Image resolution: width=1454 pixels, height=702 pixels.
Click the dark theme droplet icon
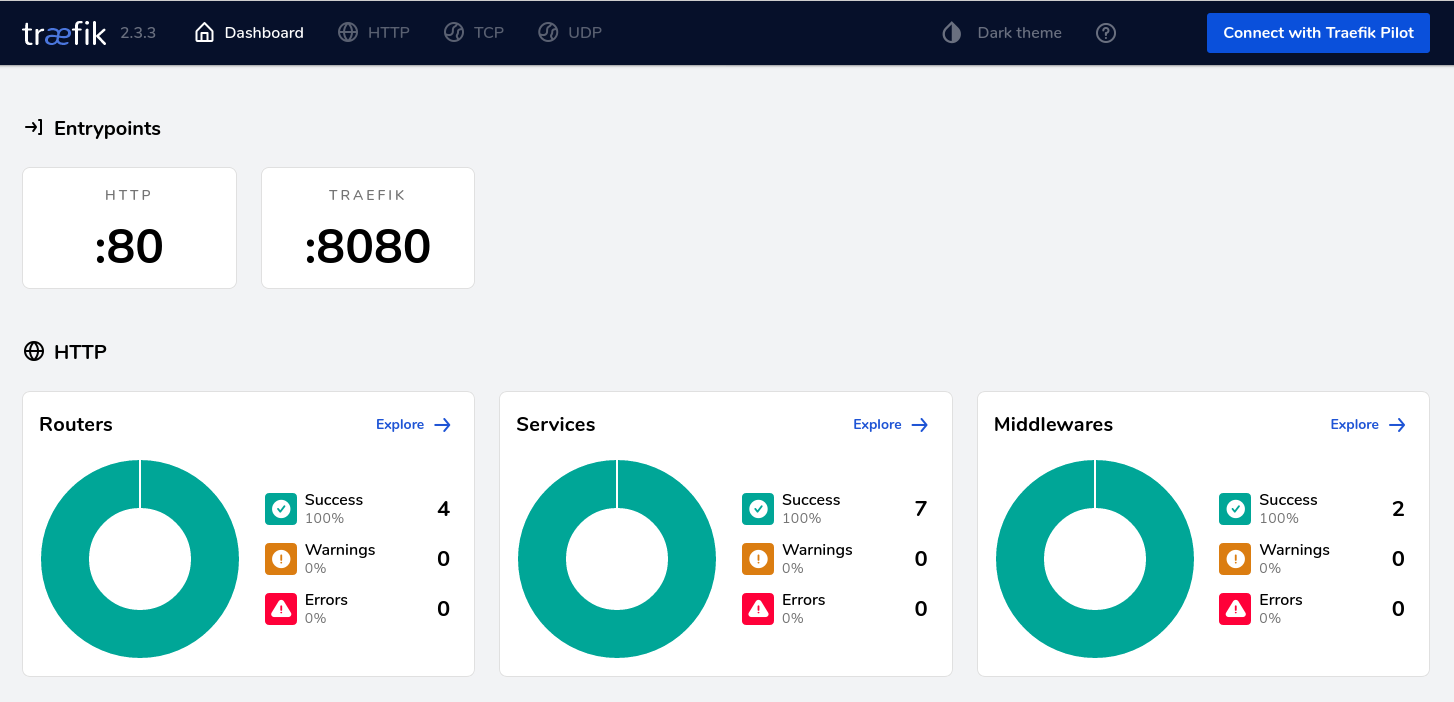tap(952, 33)
